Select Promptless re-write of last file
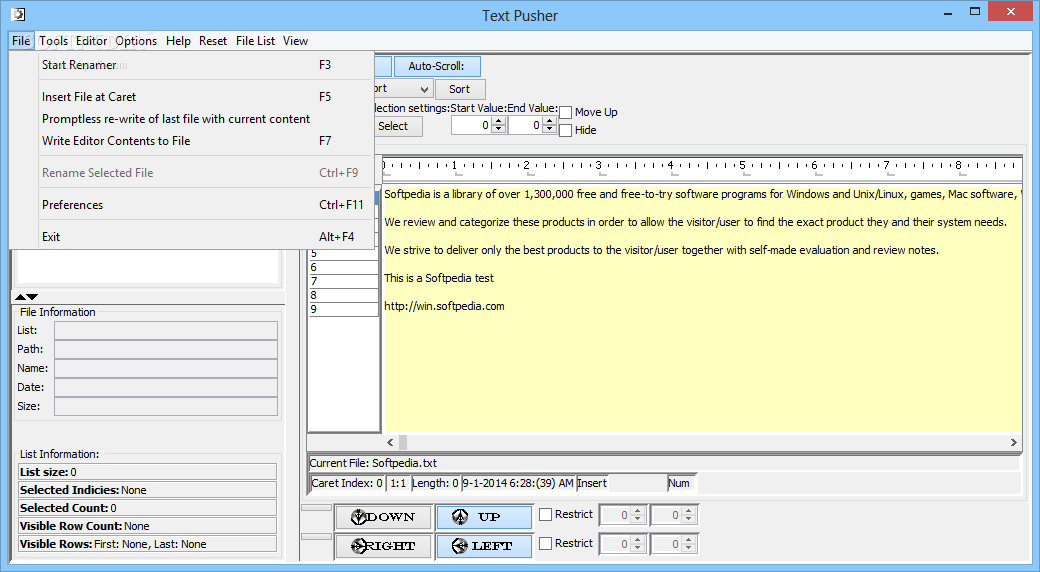 (191, 119)
